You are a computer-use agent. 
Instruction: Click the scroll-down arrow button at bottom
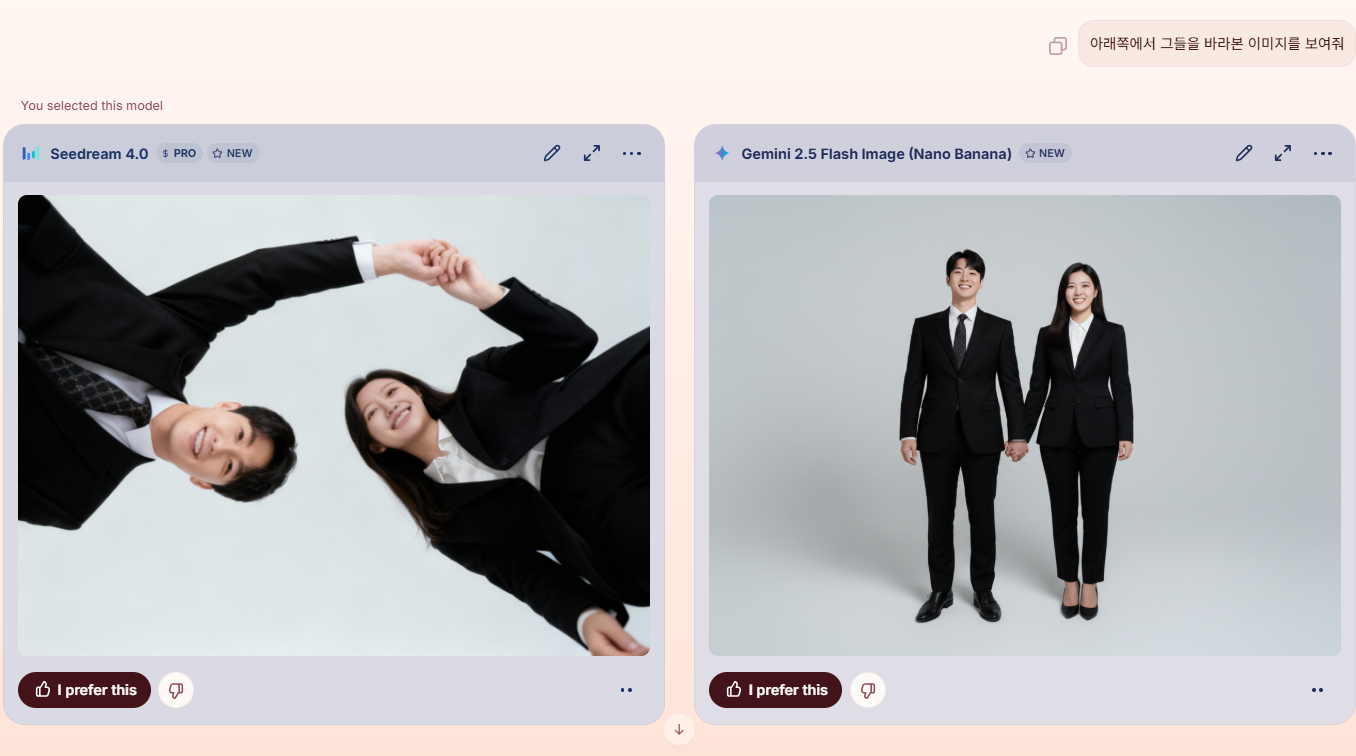pyautogui.click(x=679, y=730)
